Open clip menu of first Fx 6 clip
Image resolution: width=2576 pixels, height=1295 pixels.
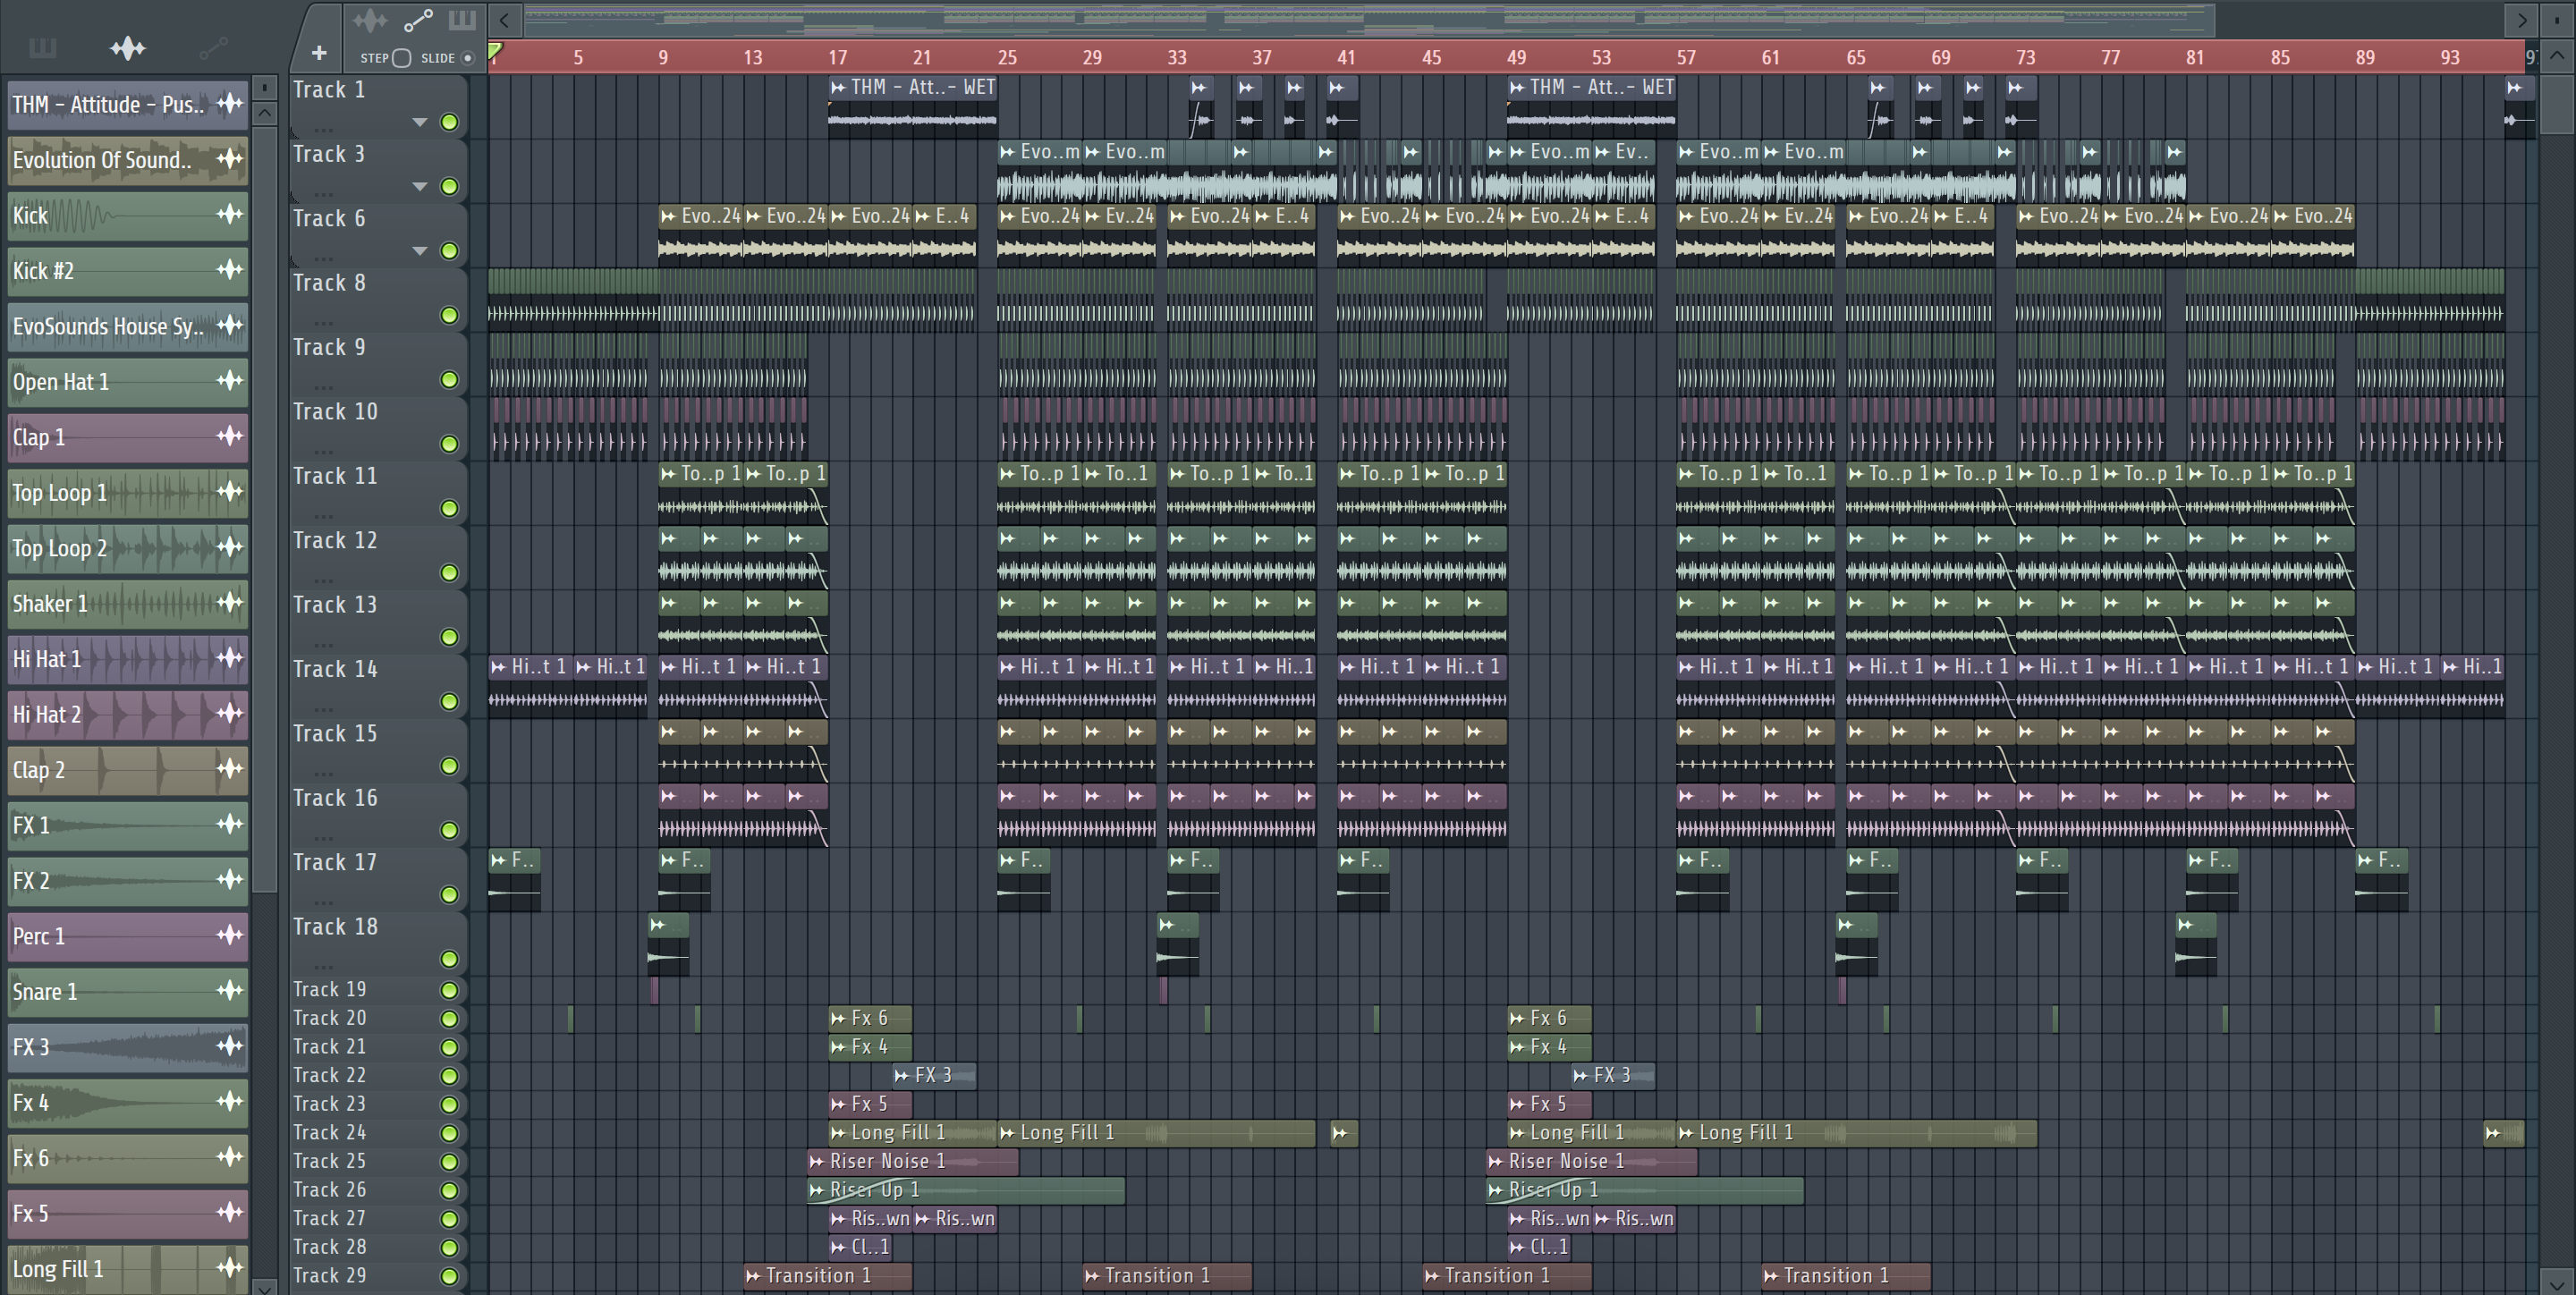[838, 1018]
